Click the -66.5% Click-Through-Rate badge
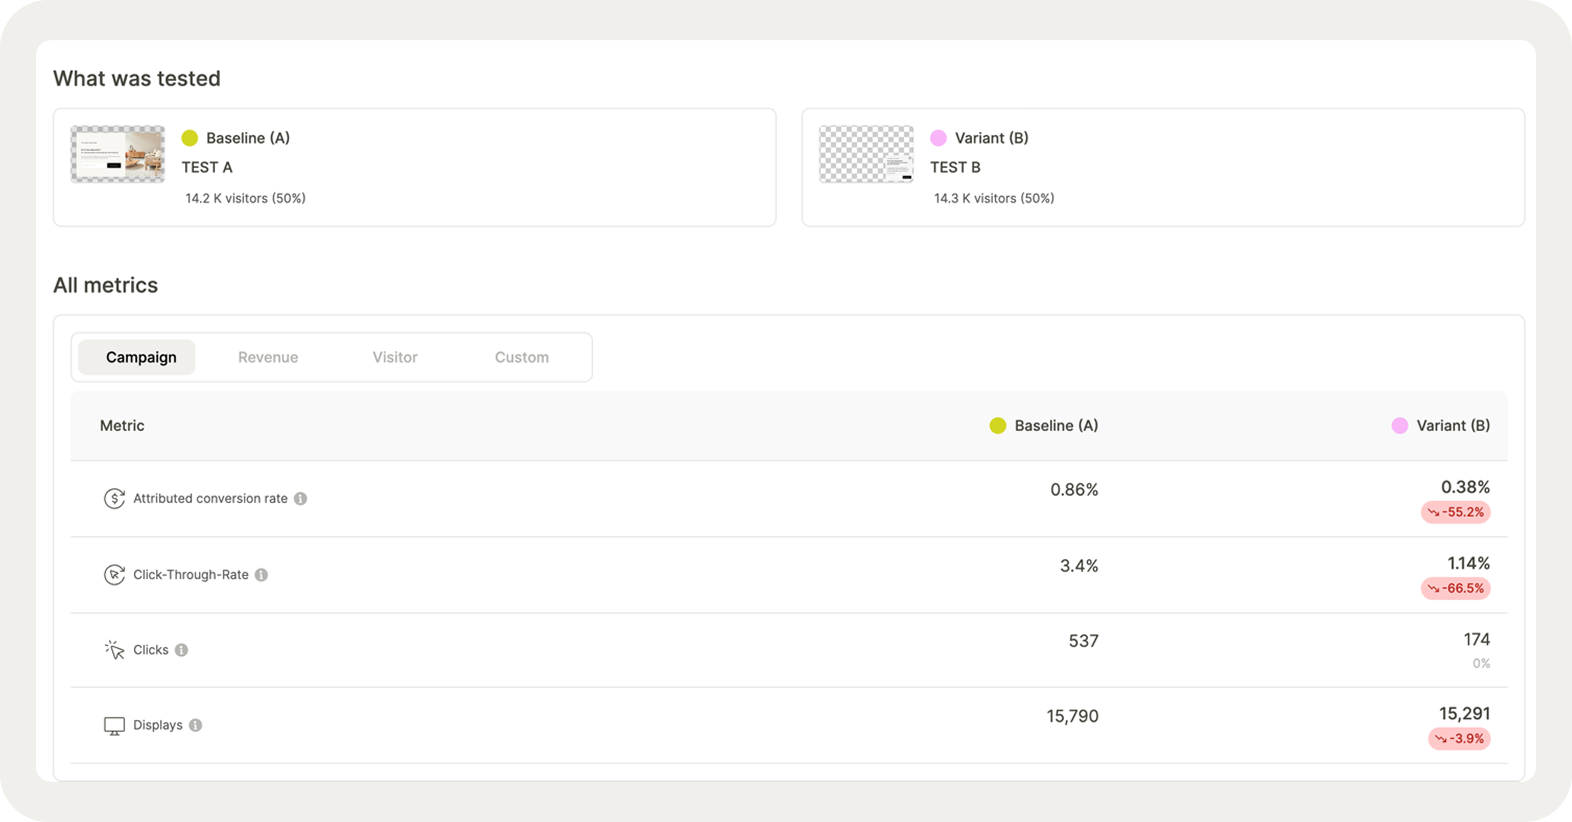Screen dimensions: 1572x822 click(1456, 588)
